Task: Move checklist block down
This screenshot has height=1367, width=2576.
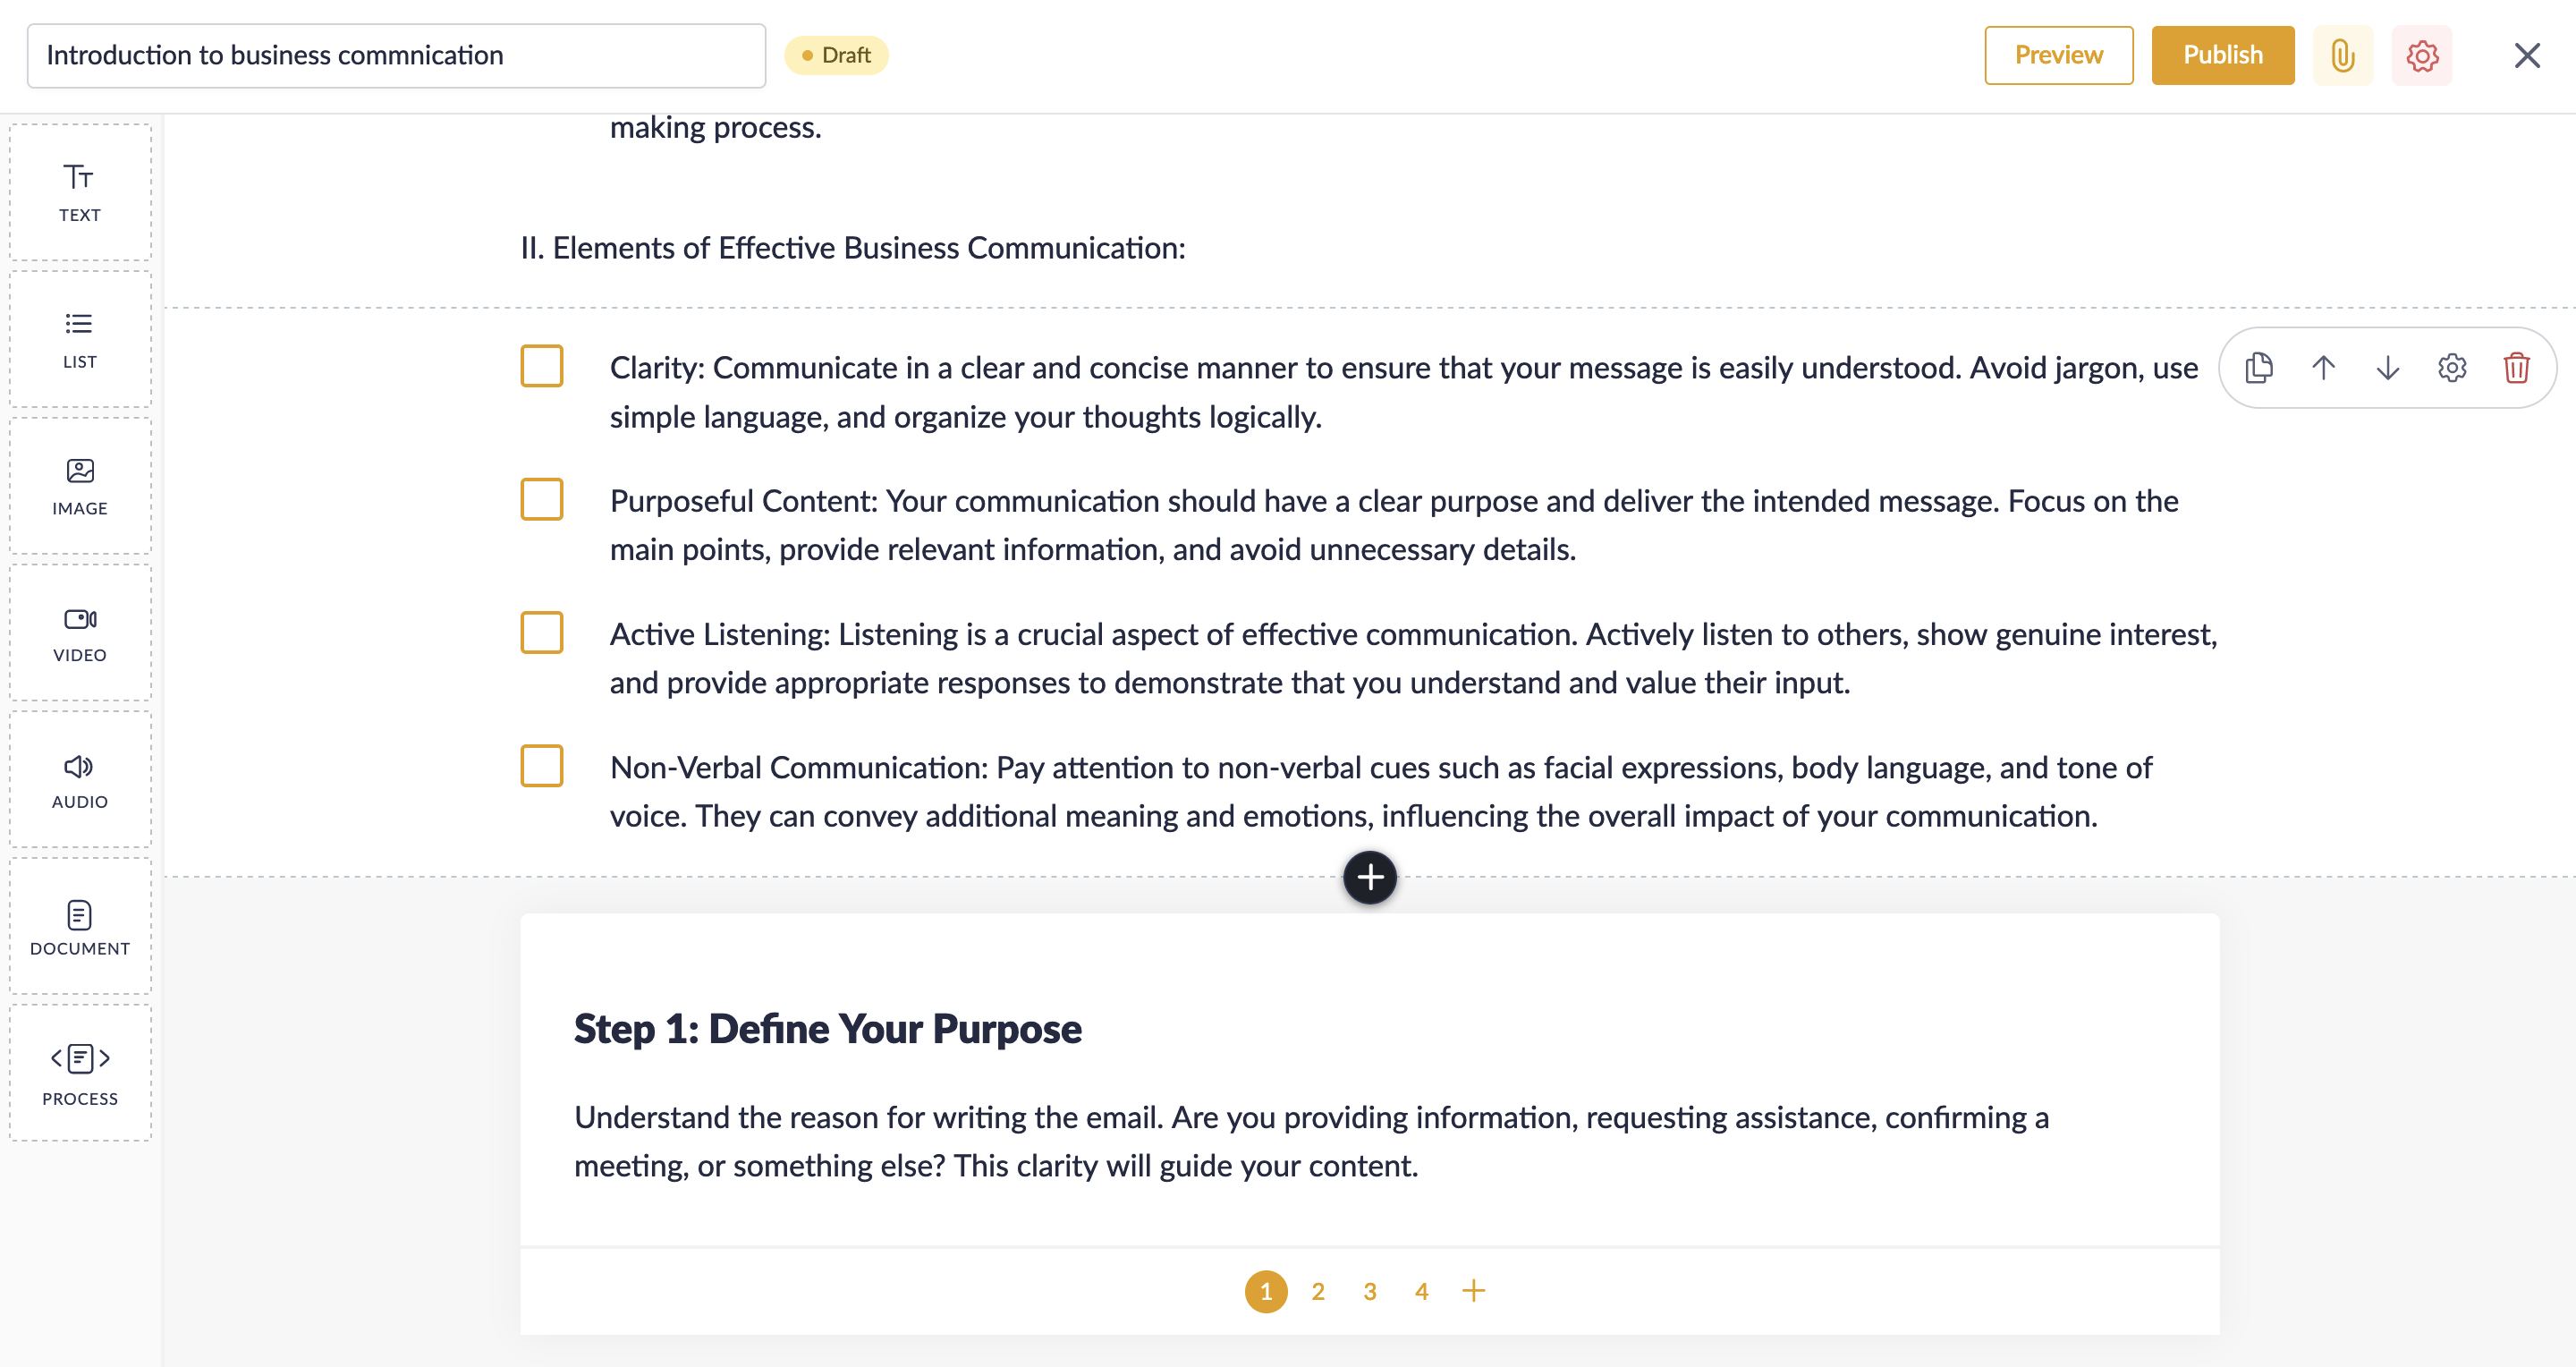Action: [x=2388, y=368]
